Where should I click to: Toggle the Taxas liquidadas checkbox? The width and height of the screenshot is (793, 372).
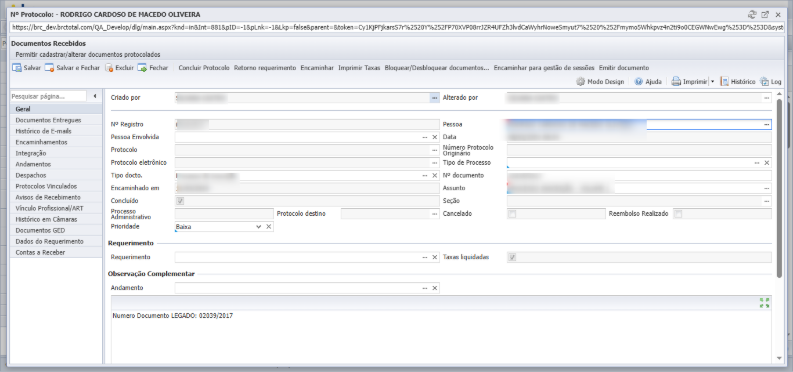tap(512, 257)
